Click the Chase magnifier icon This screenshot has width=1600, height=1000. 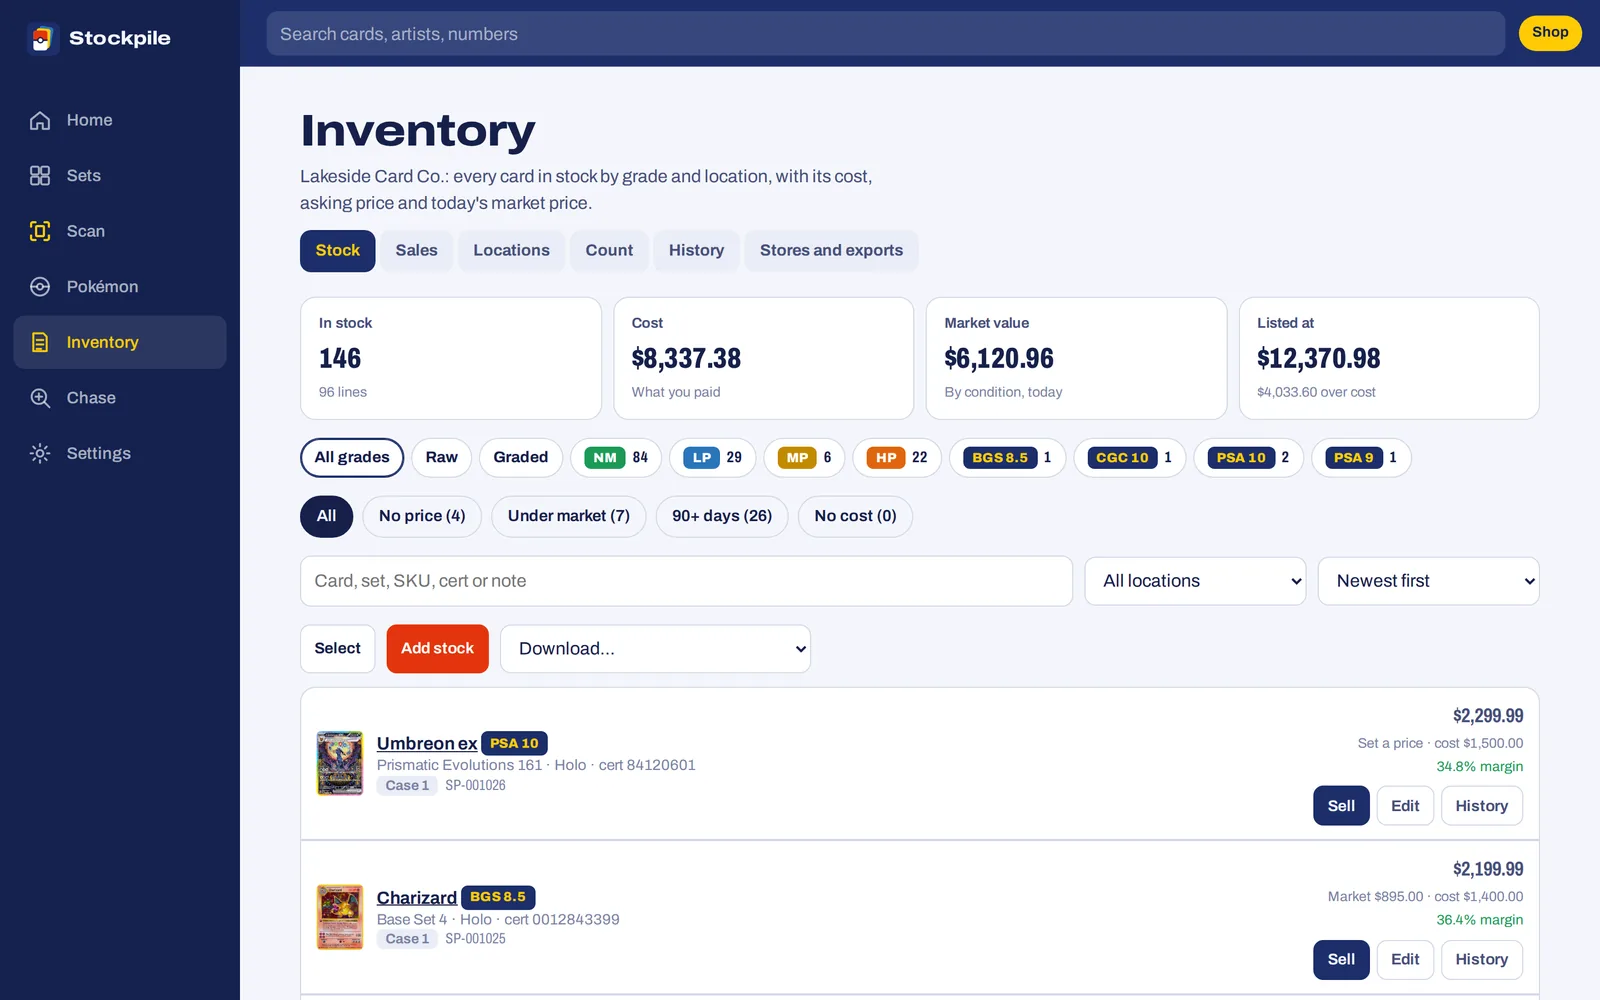pyautogui.click(x=40, y=398)
